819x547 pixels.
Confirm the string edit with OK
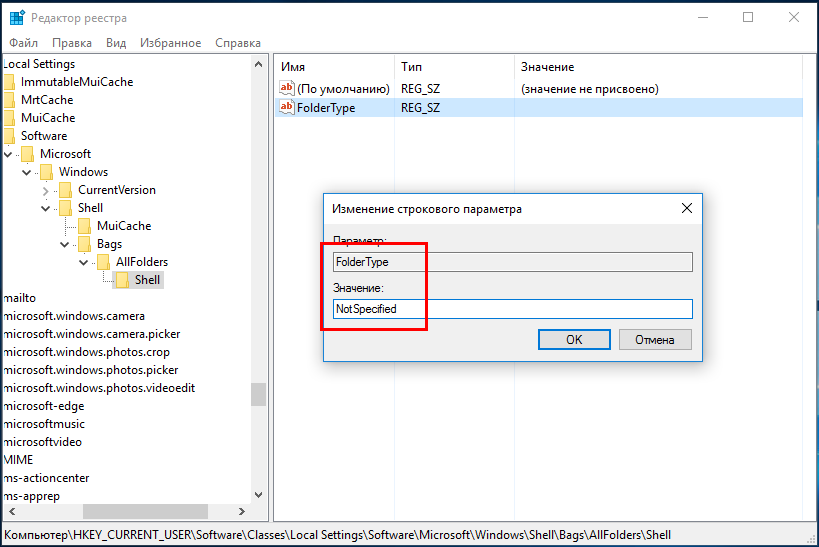click(574, 340)
